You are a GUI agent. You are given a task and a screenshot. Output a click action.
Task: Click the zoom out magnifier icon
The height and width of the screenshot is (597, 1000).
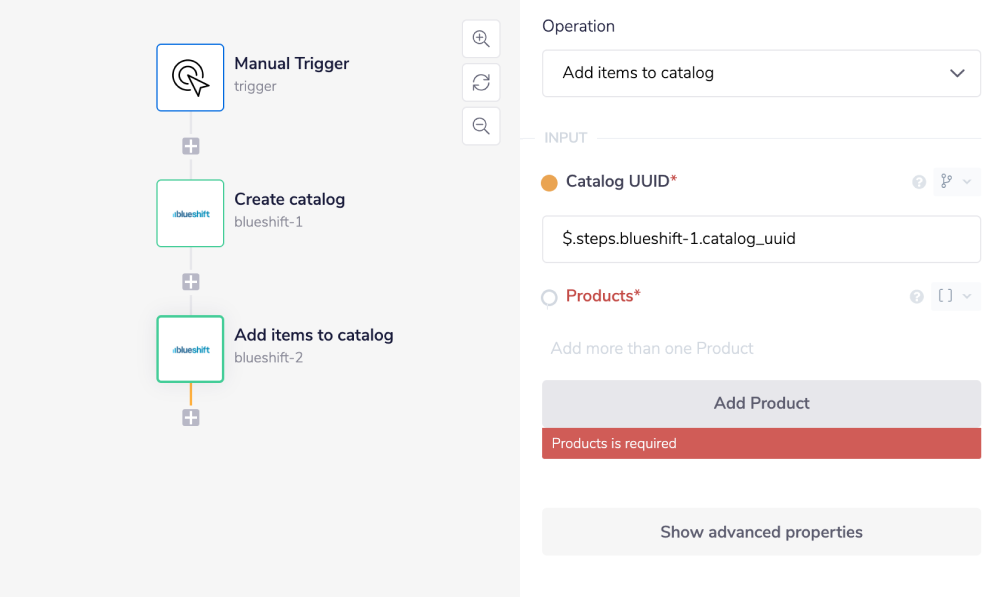(481, 126)
